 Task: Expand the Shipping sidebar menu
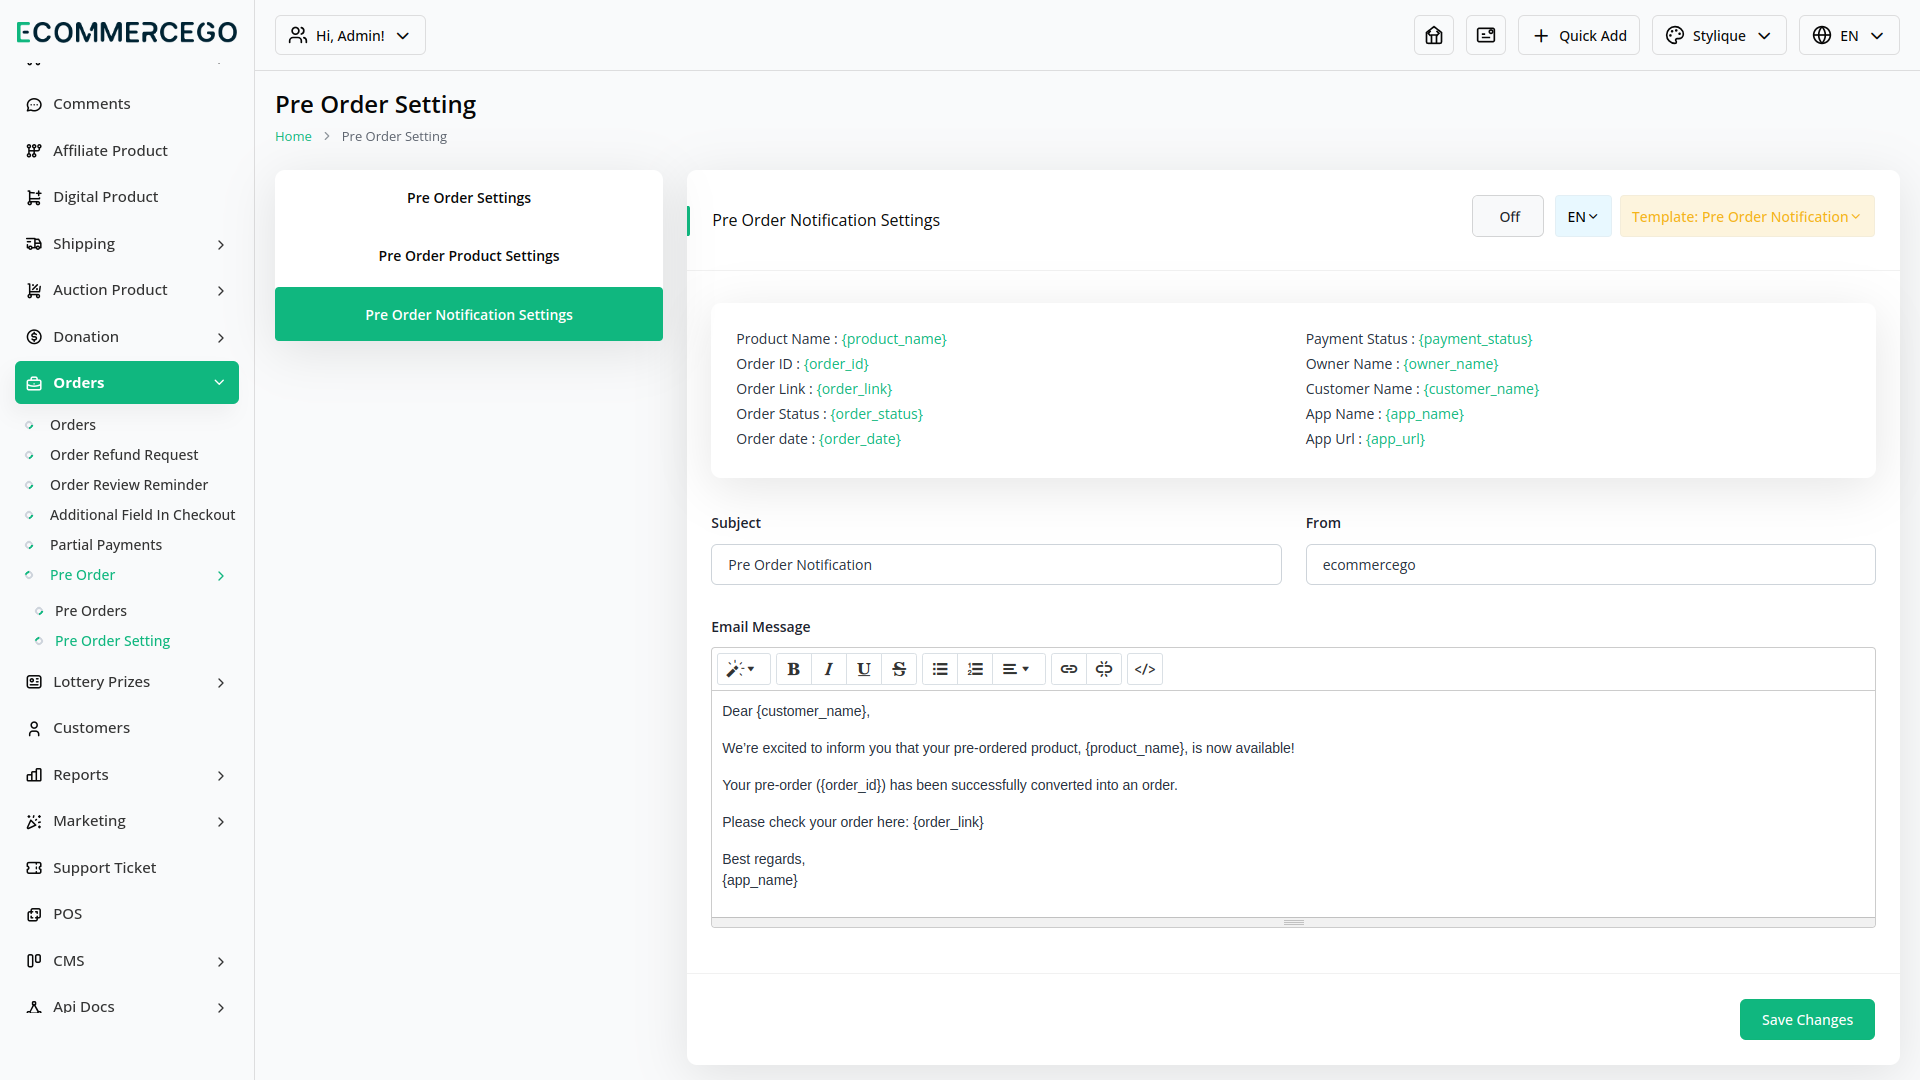tap(127, 244)
